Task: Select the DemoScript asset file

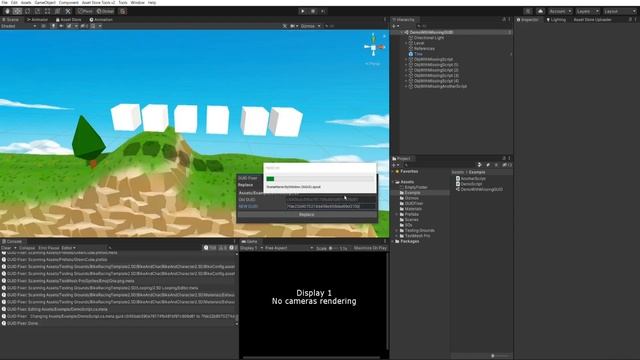Action: tap(471, 184)
